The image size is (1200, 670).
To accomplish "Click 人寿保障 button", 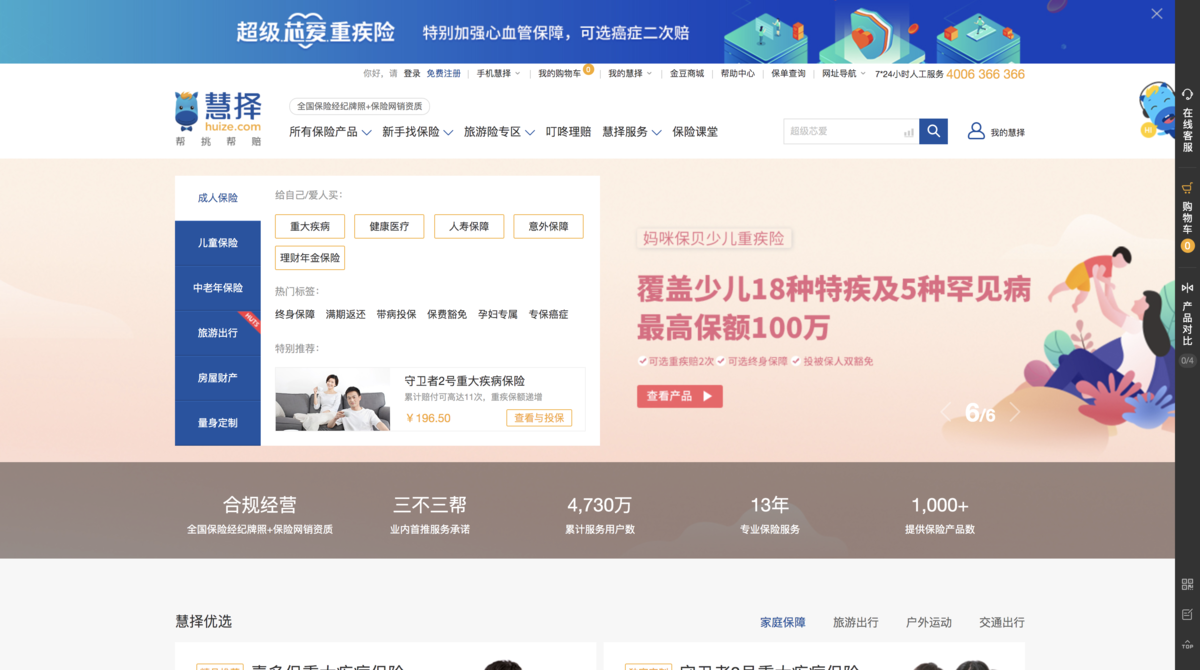I will 469,227.
